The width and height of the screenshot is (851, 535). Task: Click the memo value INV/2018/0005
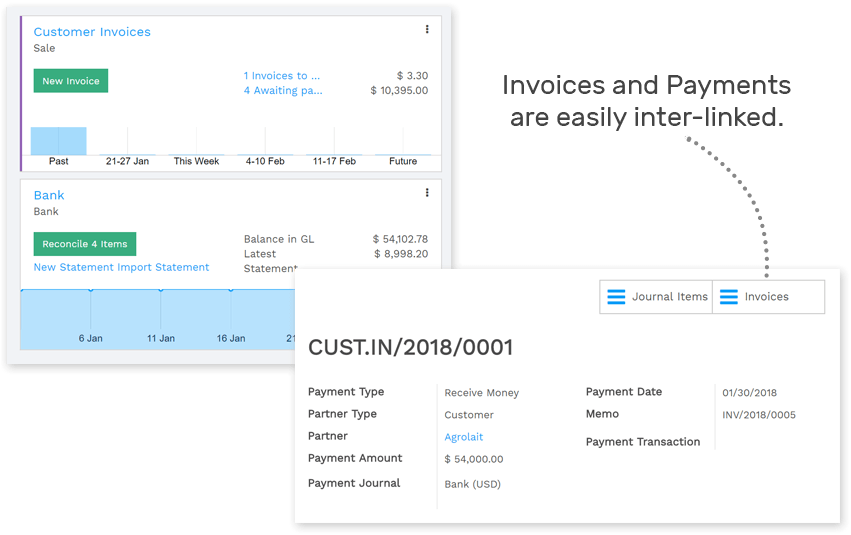pos(758,415)
